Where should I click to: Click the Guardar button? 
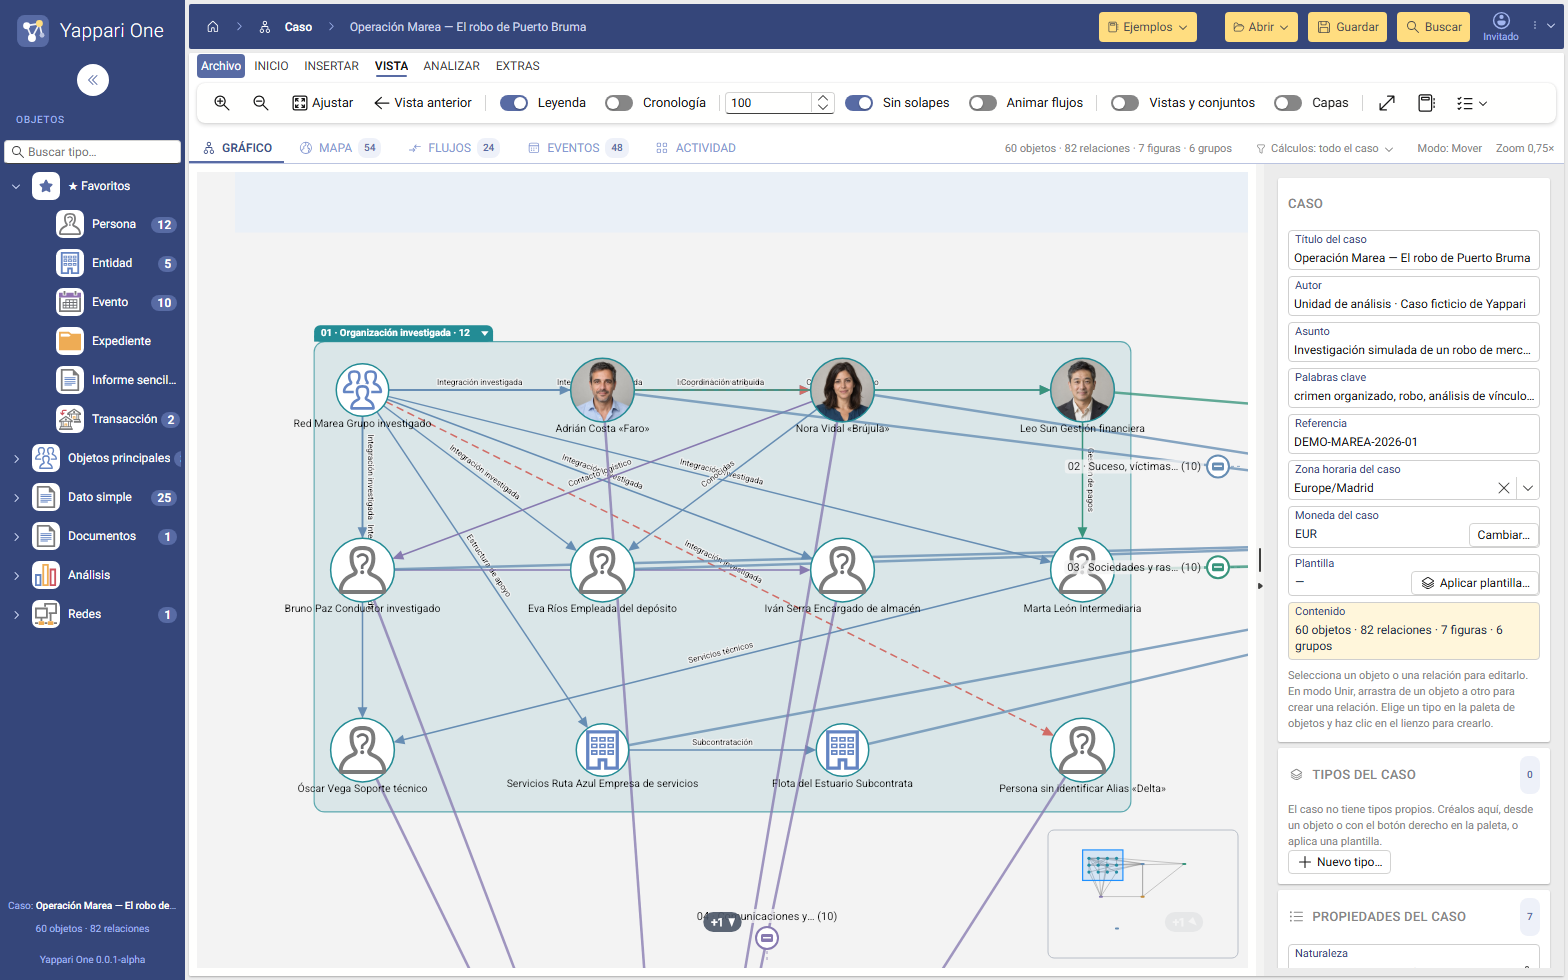pos(1347,27)
